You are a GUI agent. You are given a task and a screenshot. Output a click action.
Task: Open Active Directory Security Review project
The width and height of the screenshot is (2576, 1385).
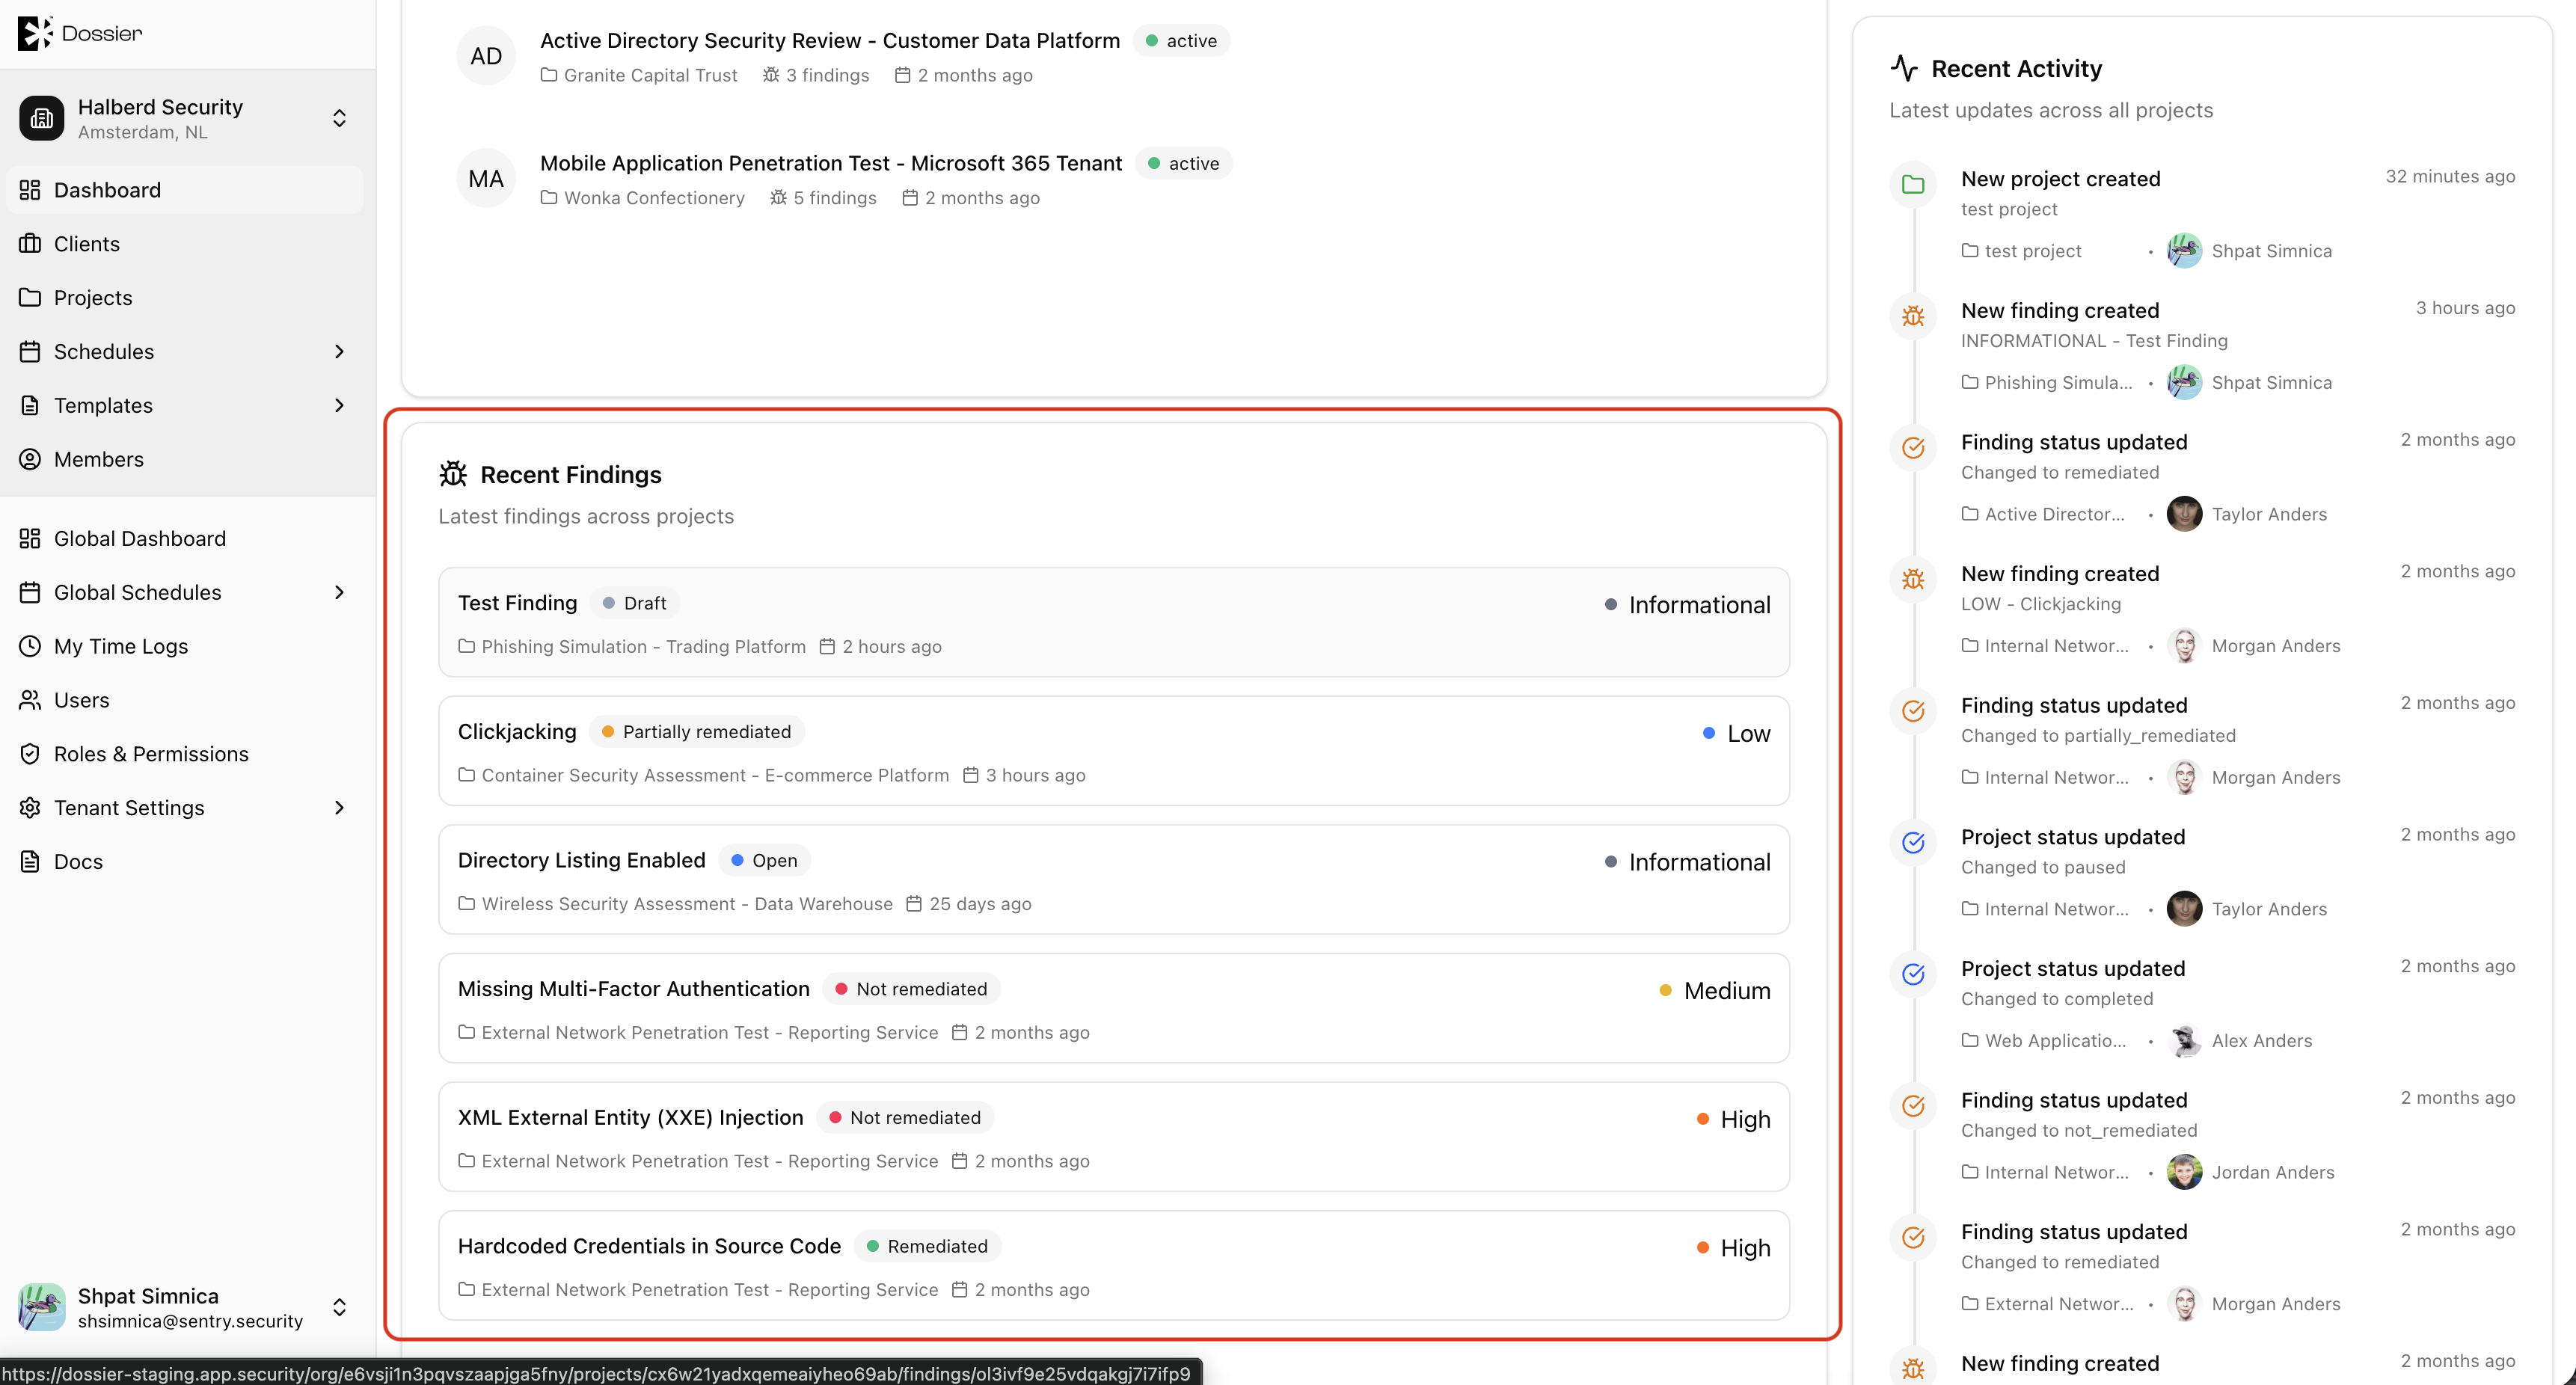(829, 41)
